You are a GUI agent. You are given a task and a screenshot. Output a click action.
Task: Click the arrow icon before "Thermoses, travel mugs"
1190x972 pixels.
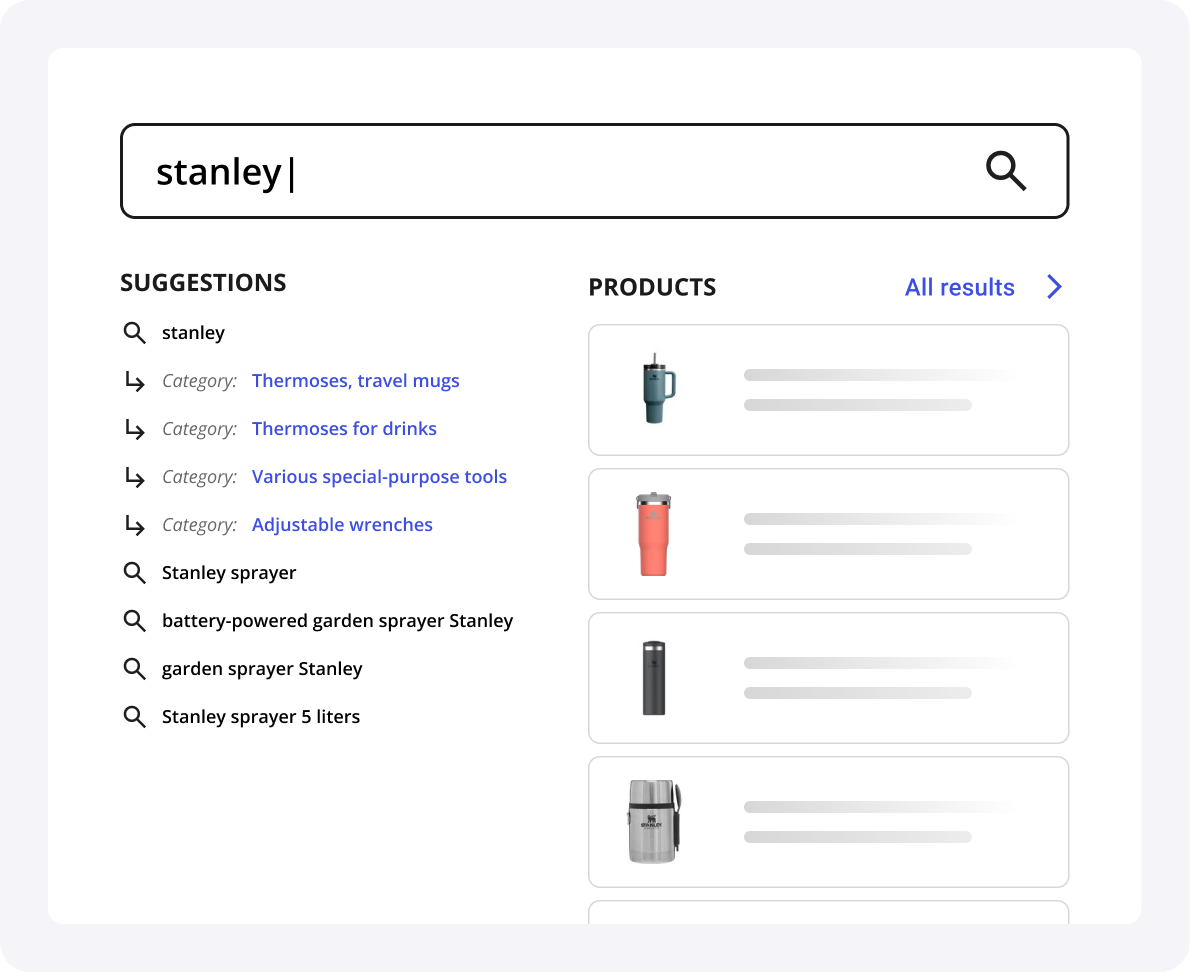pos(135,380)
